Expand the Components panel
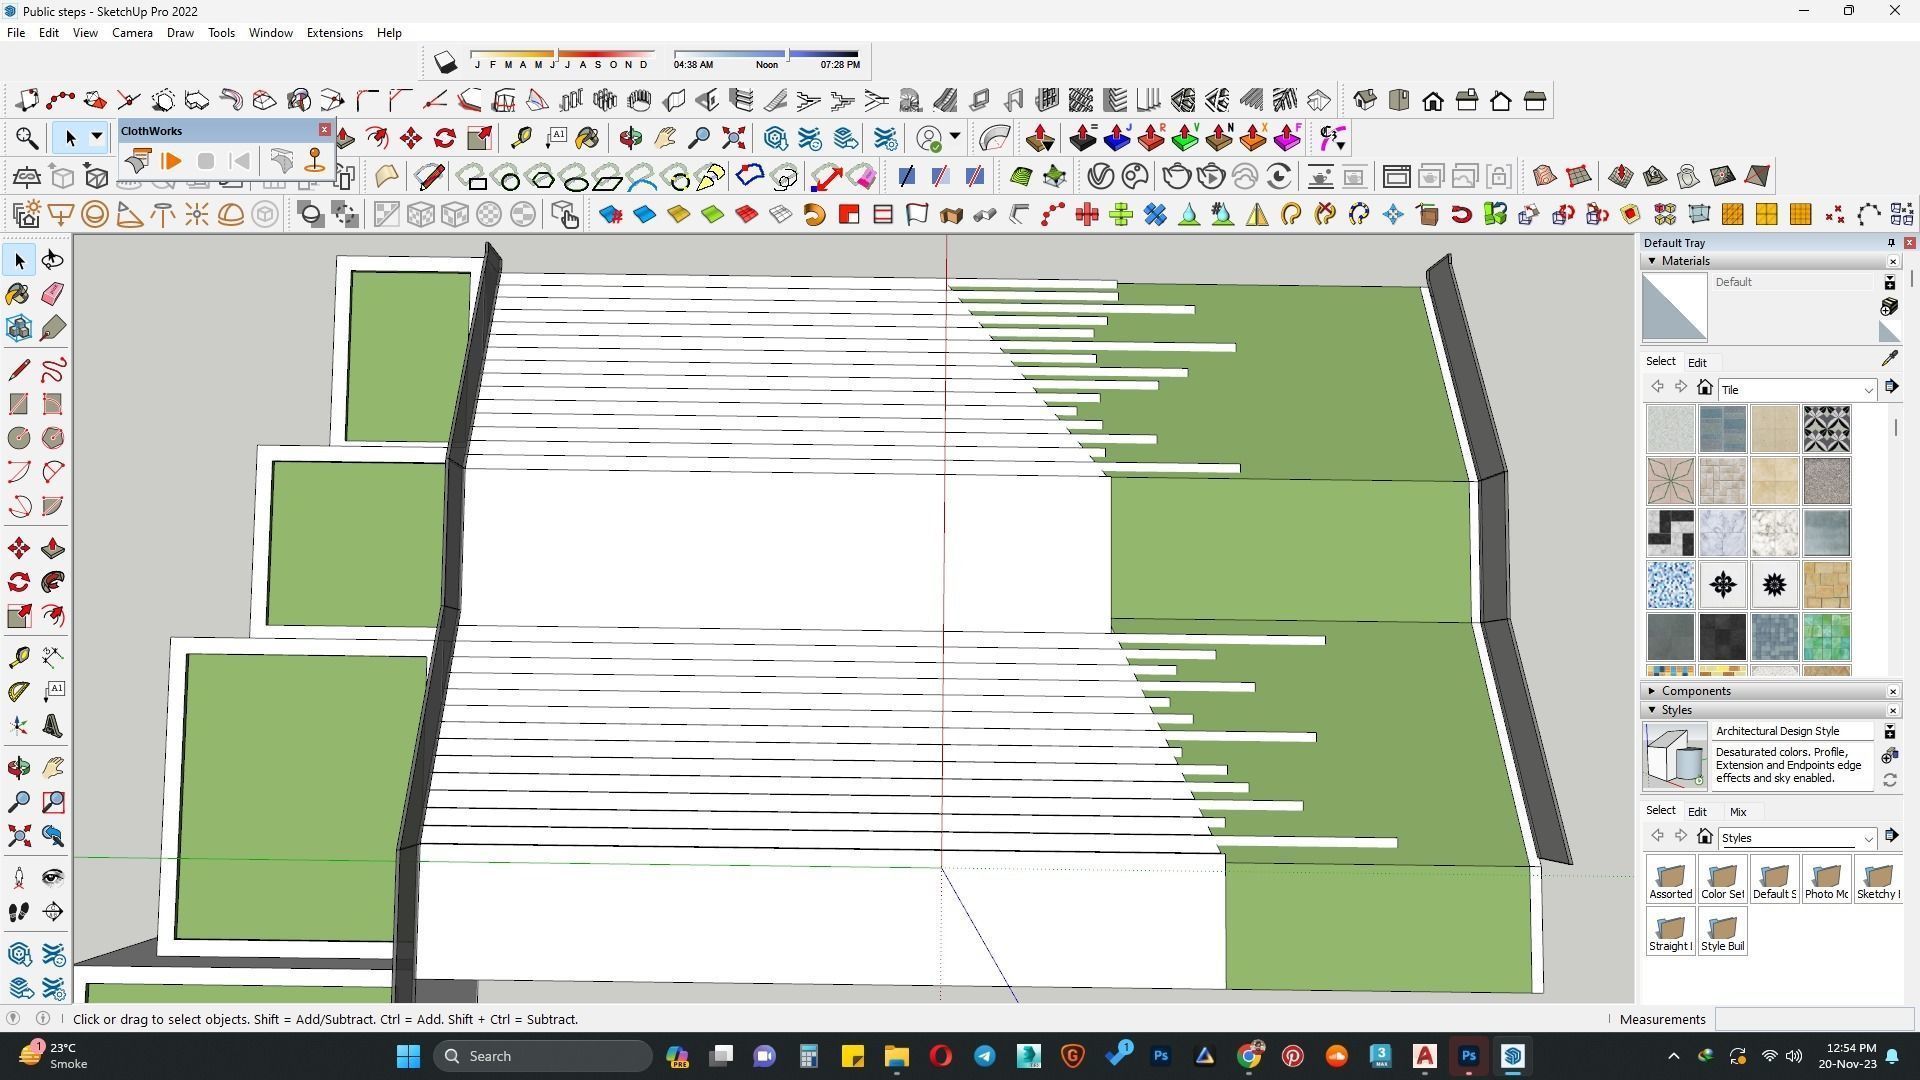Viewport: 1920px width, 1080px height. click(x=1652, y=691)
